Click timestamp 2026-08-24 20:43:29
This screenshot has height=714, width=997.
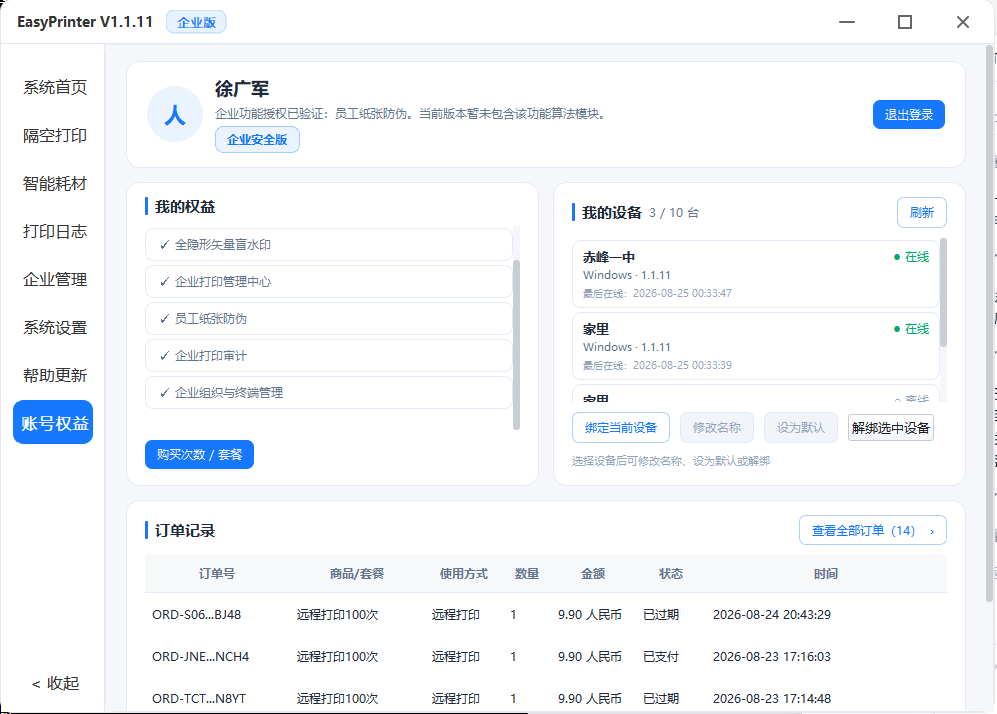772,615
